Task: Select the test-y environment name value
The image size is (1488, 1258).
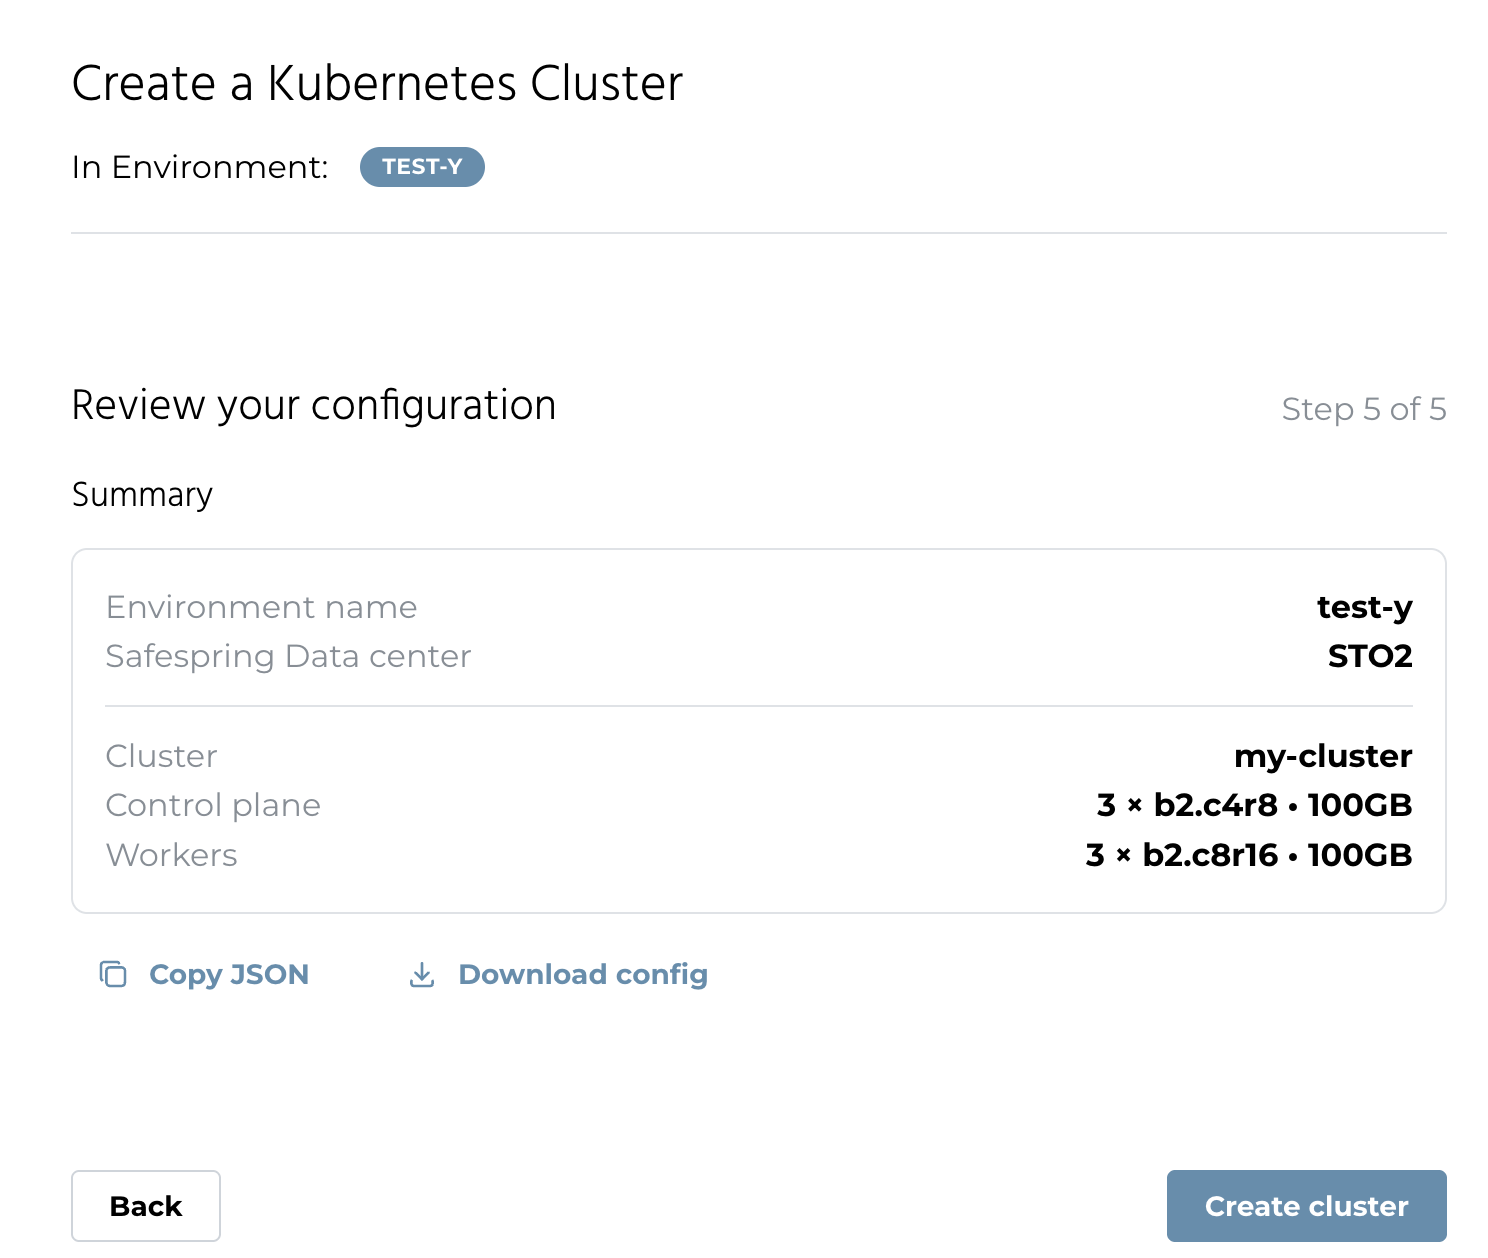Action: pyautogui.click(x=1364, y=607)
